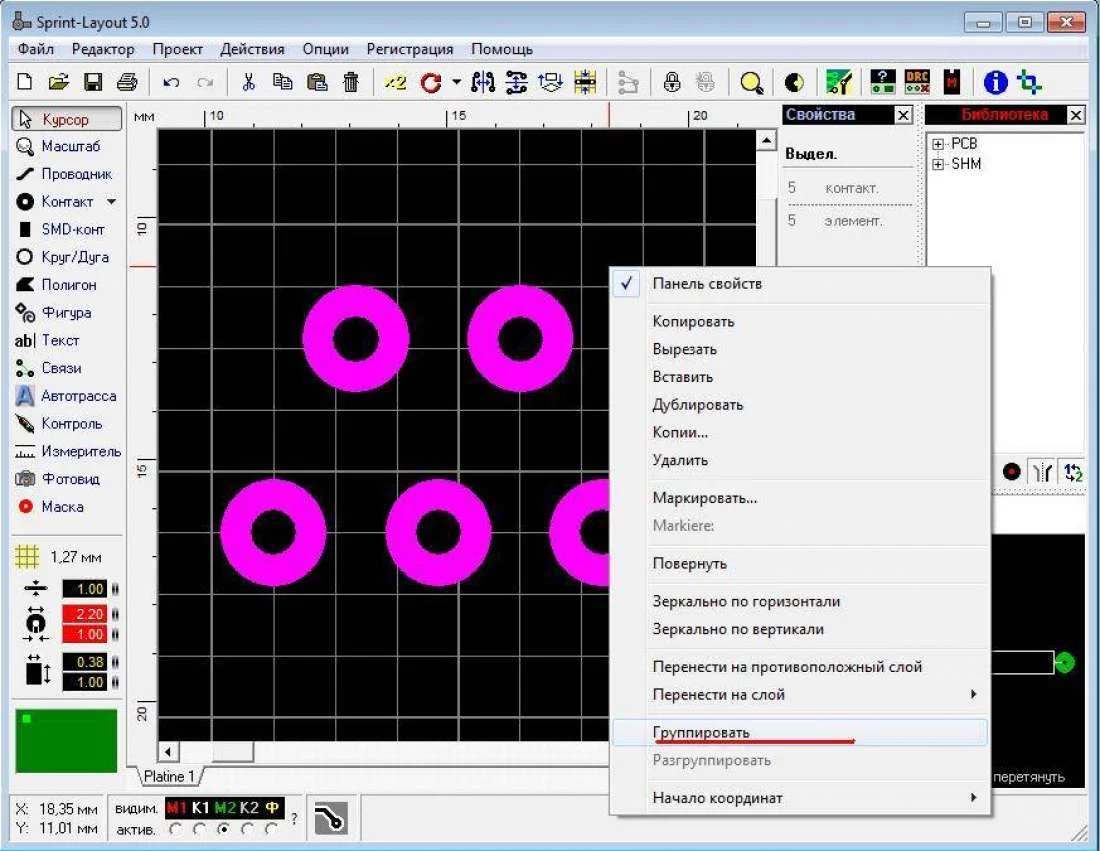Screen dimensions: 1100x851
Task: Click the blue info icon
Action: [994, 82]
